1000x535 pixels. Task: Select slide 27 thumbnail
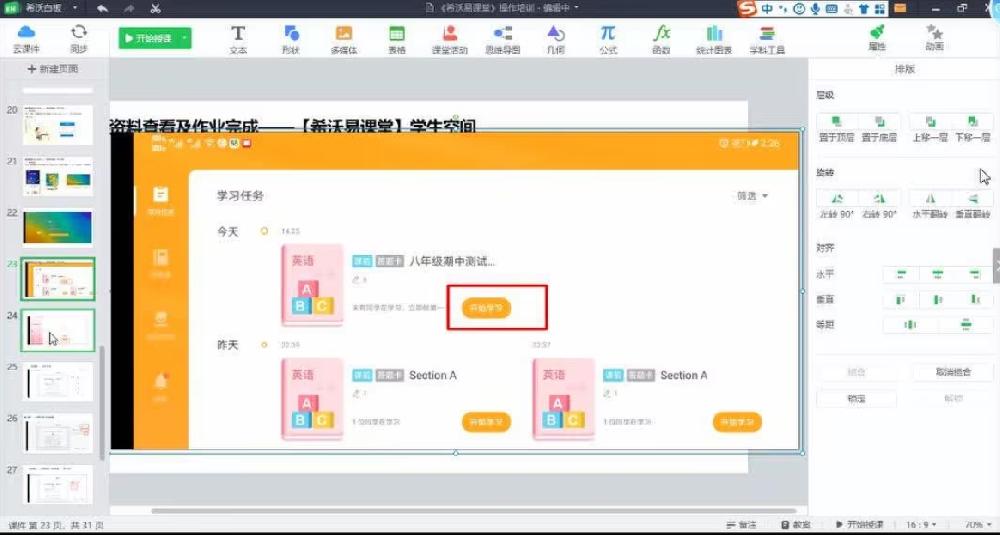pos(58,484)
